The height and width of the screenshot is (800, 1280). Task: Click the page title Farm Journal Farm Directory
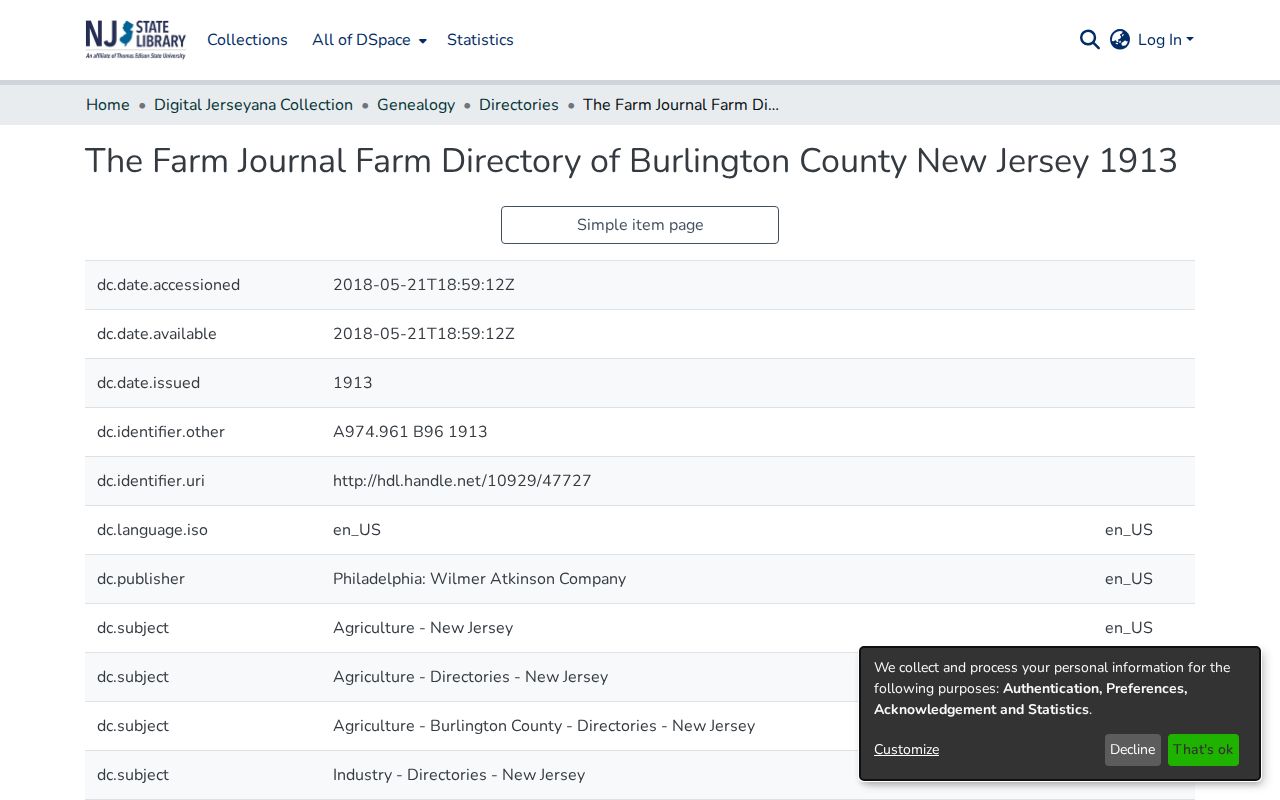click(631, 161)
